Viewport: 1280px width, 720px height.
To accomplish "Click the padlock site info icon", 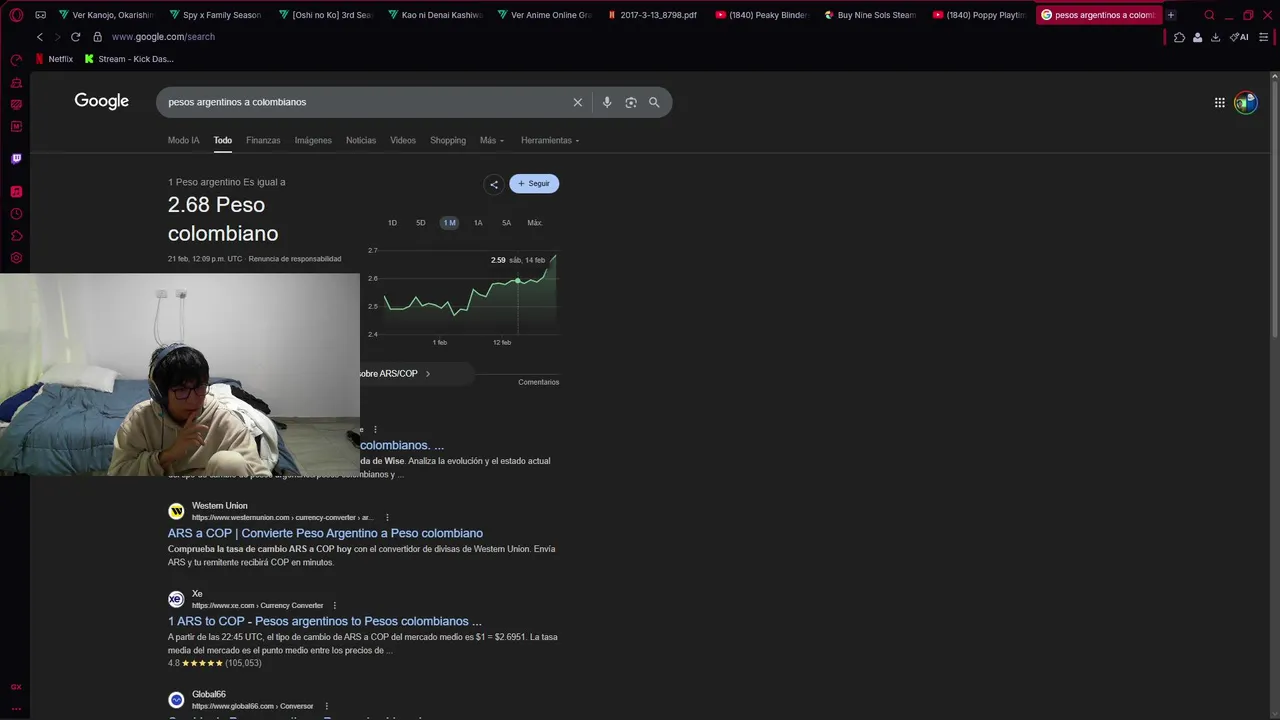I will [97, 37].
